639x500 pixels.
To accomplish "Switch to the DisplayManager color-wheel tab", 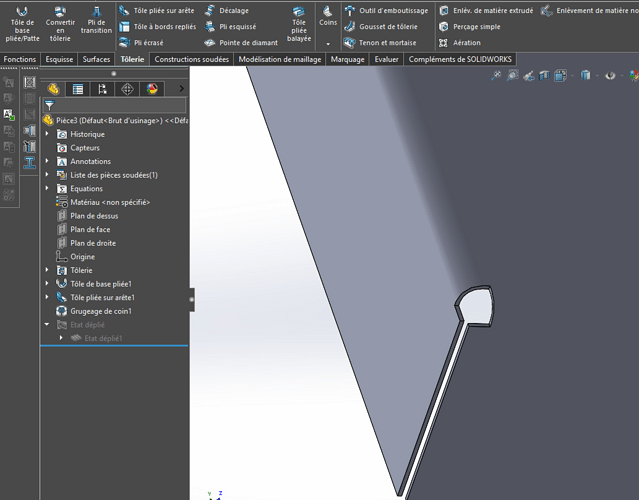I will click(152, 89).
